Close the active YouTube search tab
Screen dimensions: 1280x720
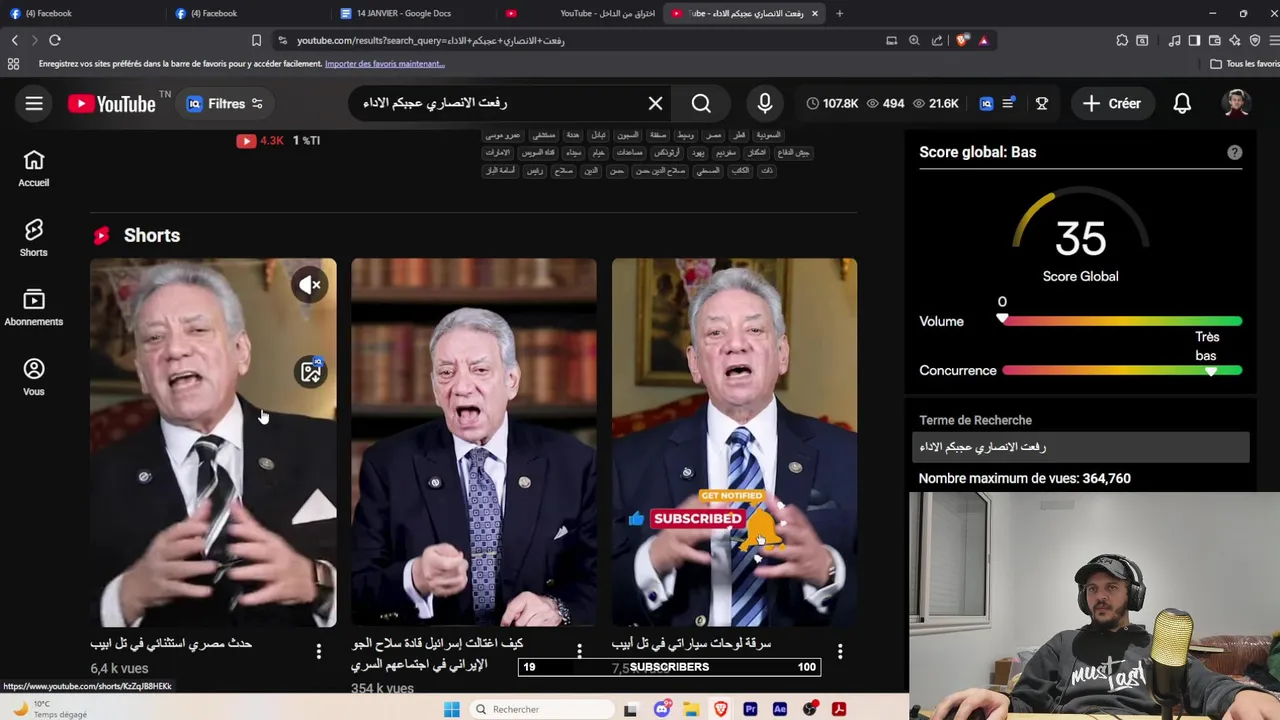pyautogui.click(x=815, y=13)
